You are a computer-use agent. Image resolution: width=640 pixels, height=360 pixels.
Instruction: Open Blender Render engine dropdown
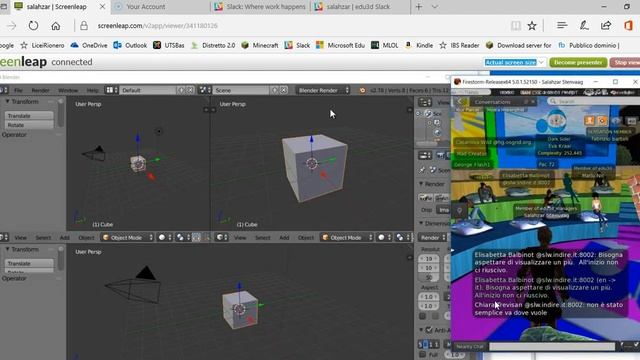[x=322, y=90]
